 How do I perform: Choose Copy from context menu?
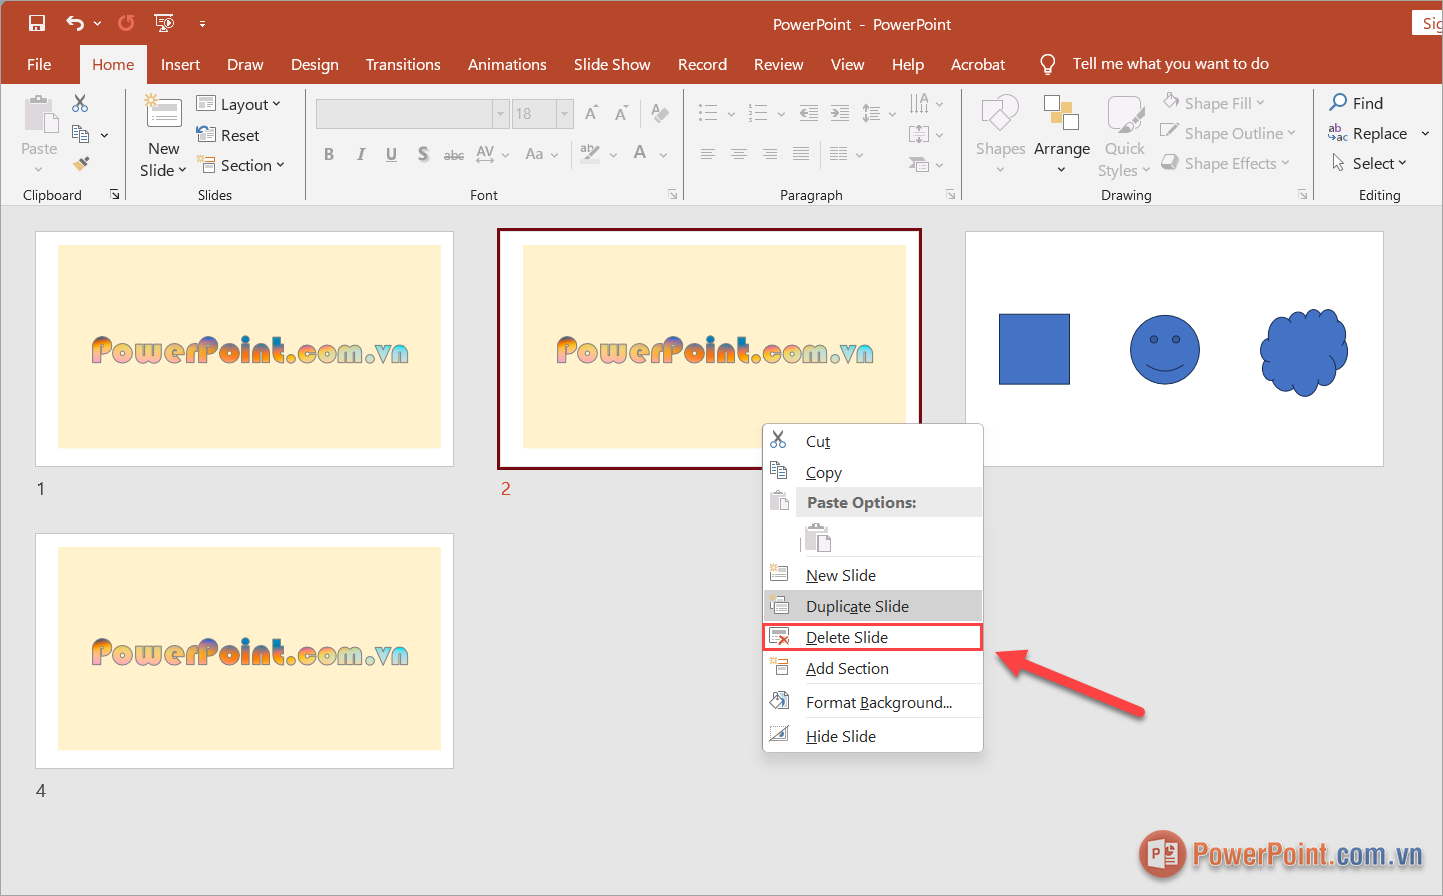point(873,472)
